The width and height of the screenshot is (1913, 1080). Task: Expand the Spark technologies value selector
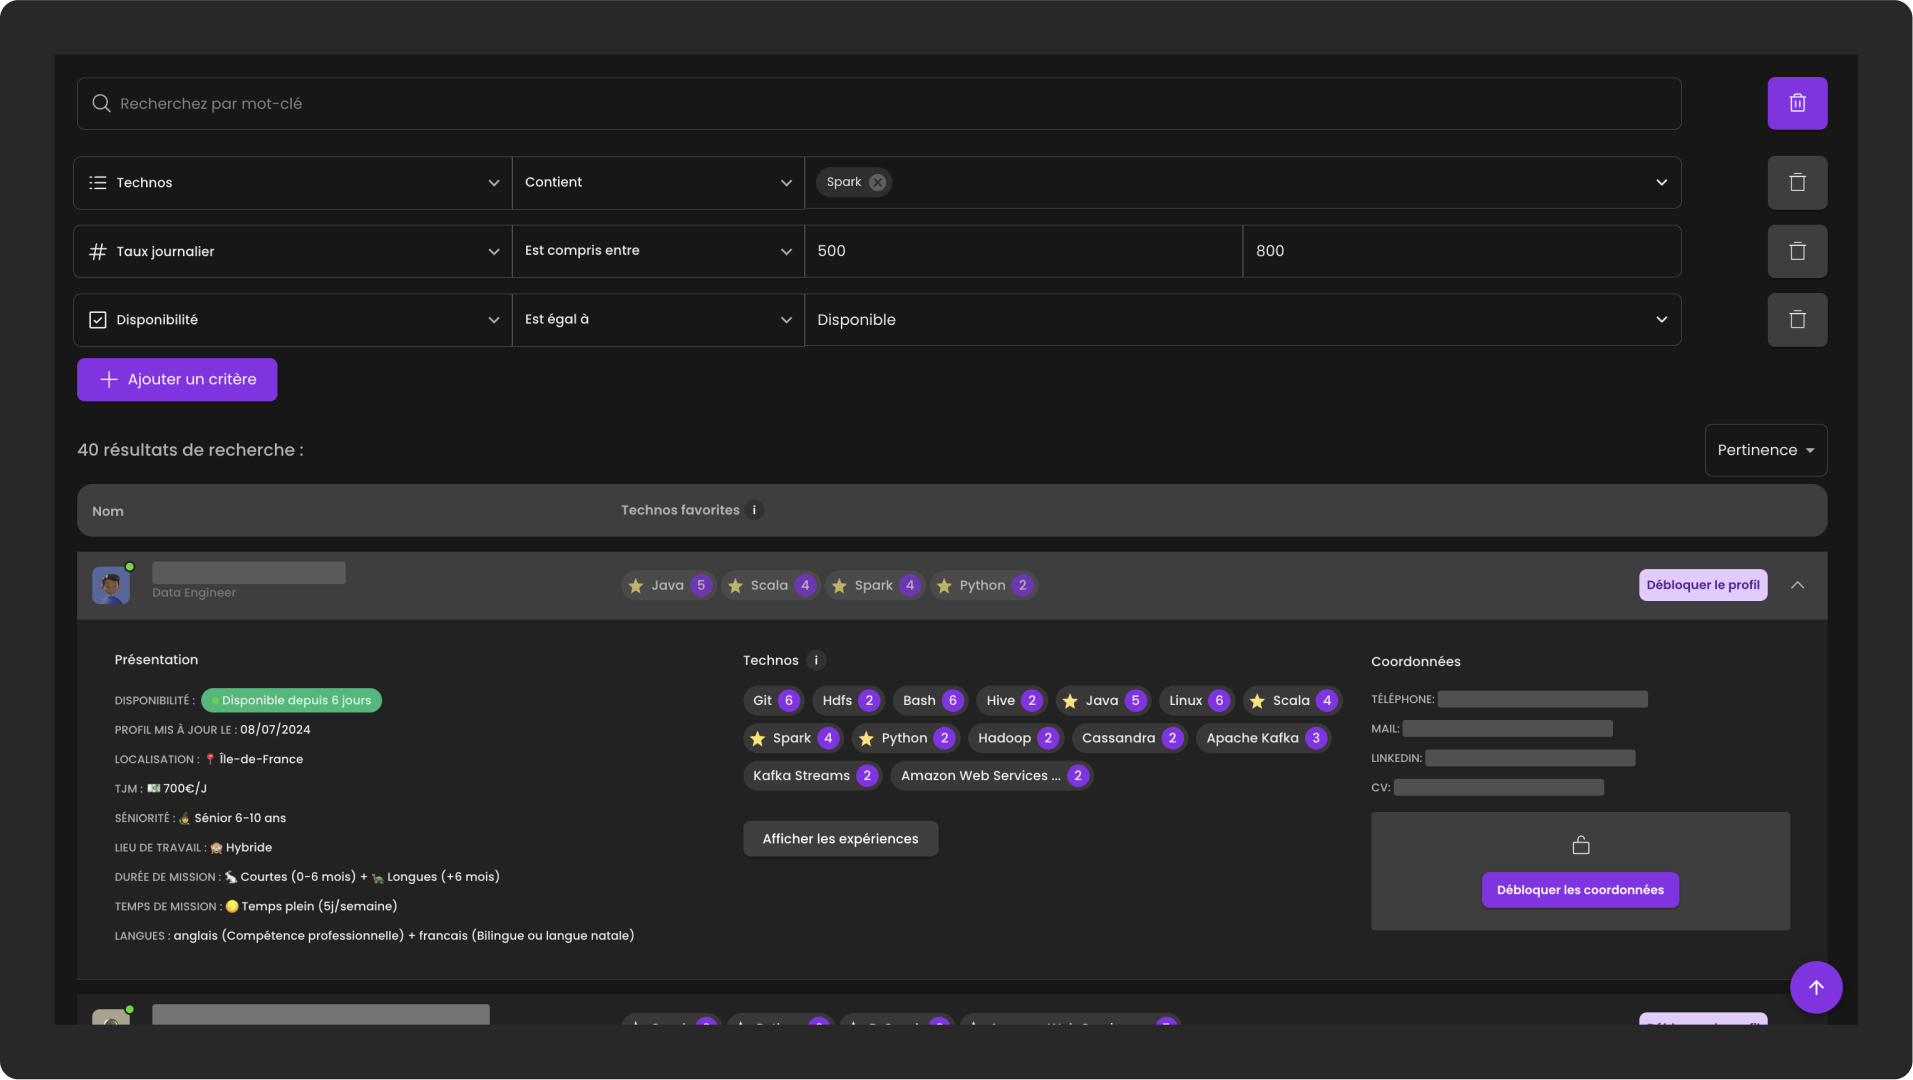[x=1661, y=182]
